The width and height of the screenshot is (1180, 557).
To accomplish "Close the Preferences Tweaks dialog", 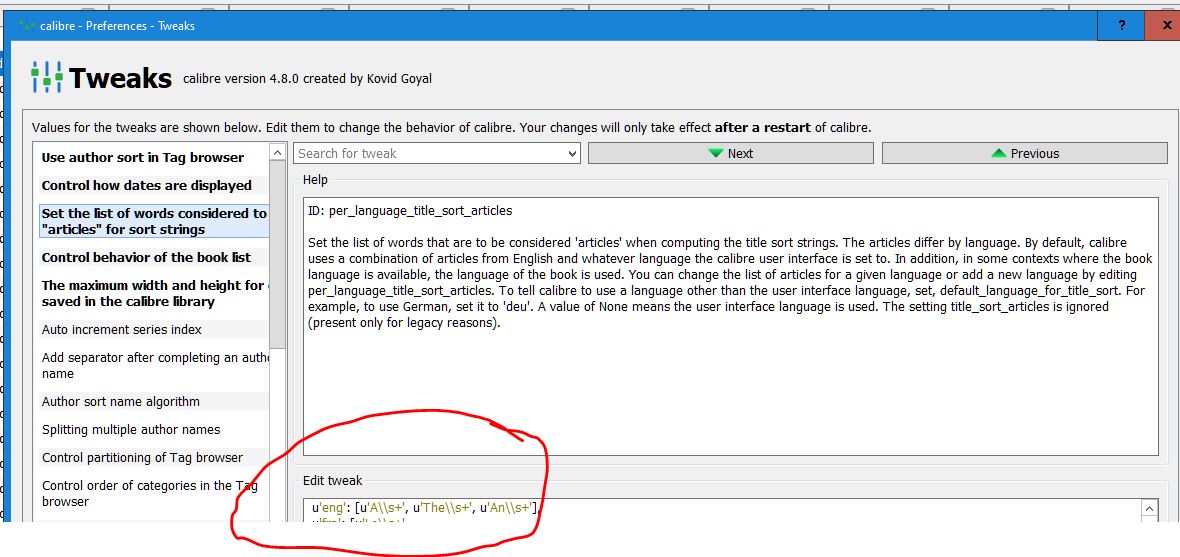I will (1165, 26).
